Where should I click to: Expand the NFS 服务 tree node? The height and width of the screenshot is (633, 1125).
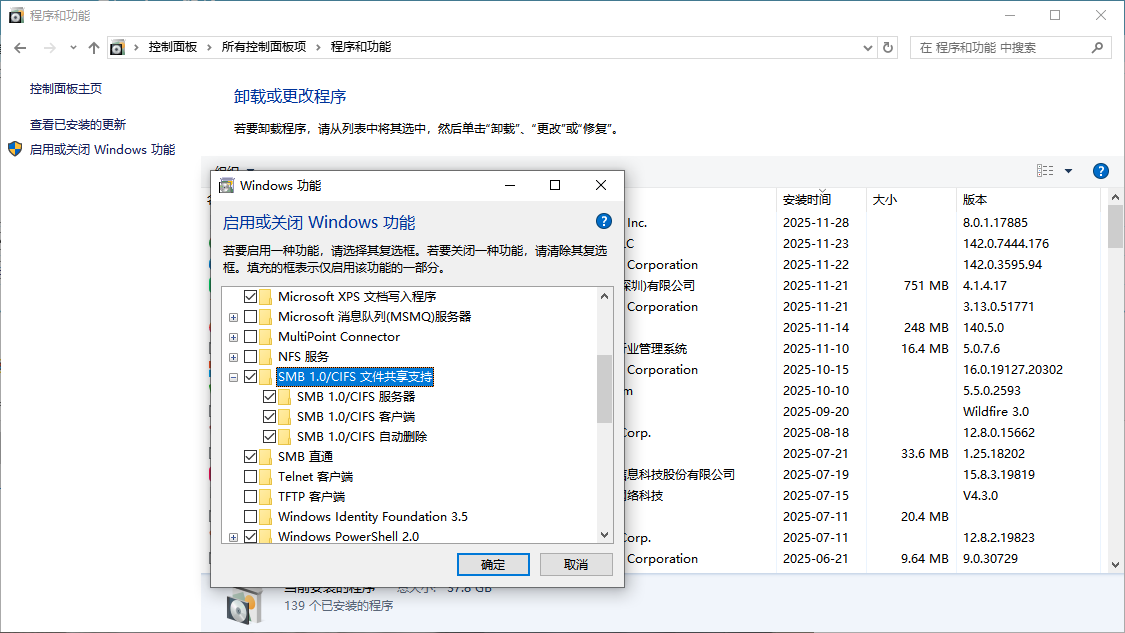233,357
